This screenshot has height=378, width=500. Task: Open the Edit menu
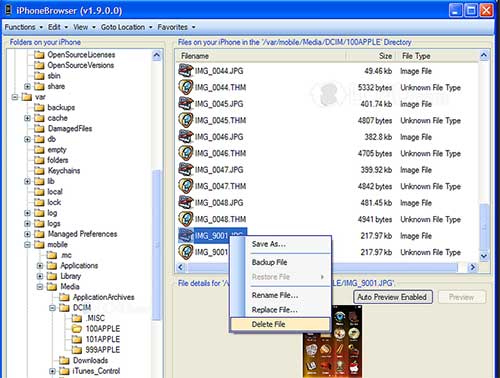pos(58,27)
